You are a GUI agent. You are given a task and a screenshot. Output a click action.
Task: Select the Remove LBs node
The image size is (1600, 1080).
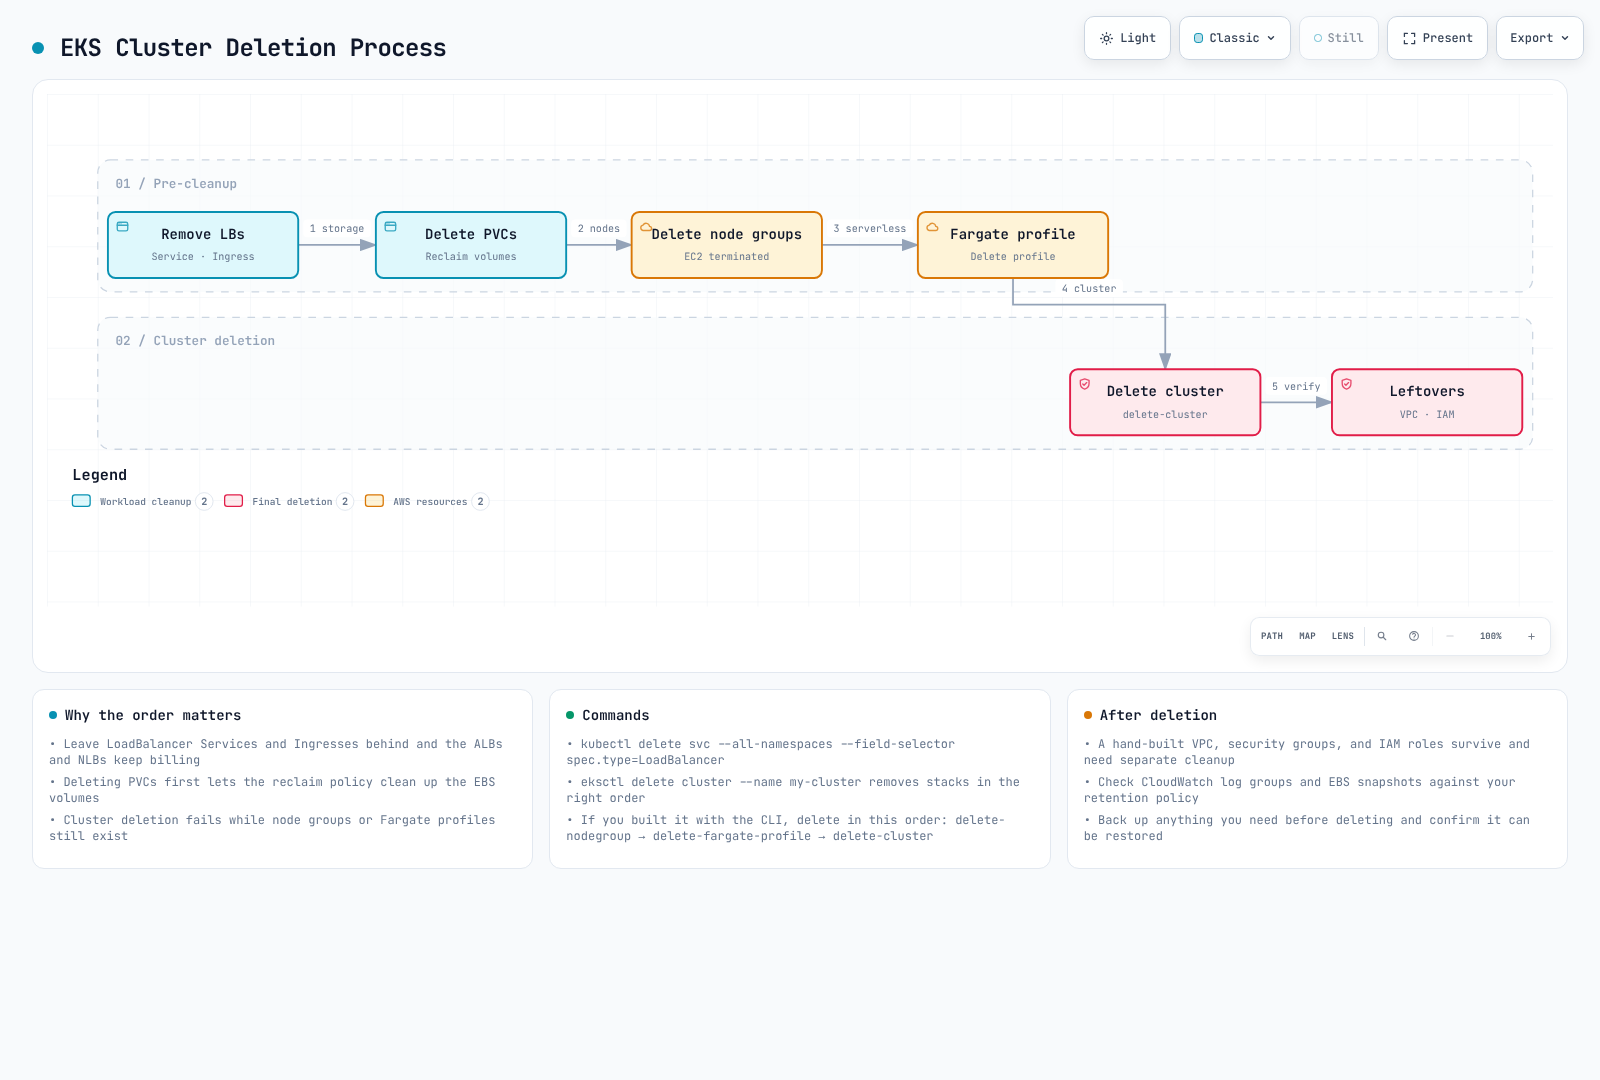click(203, 245)
